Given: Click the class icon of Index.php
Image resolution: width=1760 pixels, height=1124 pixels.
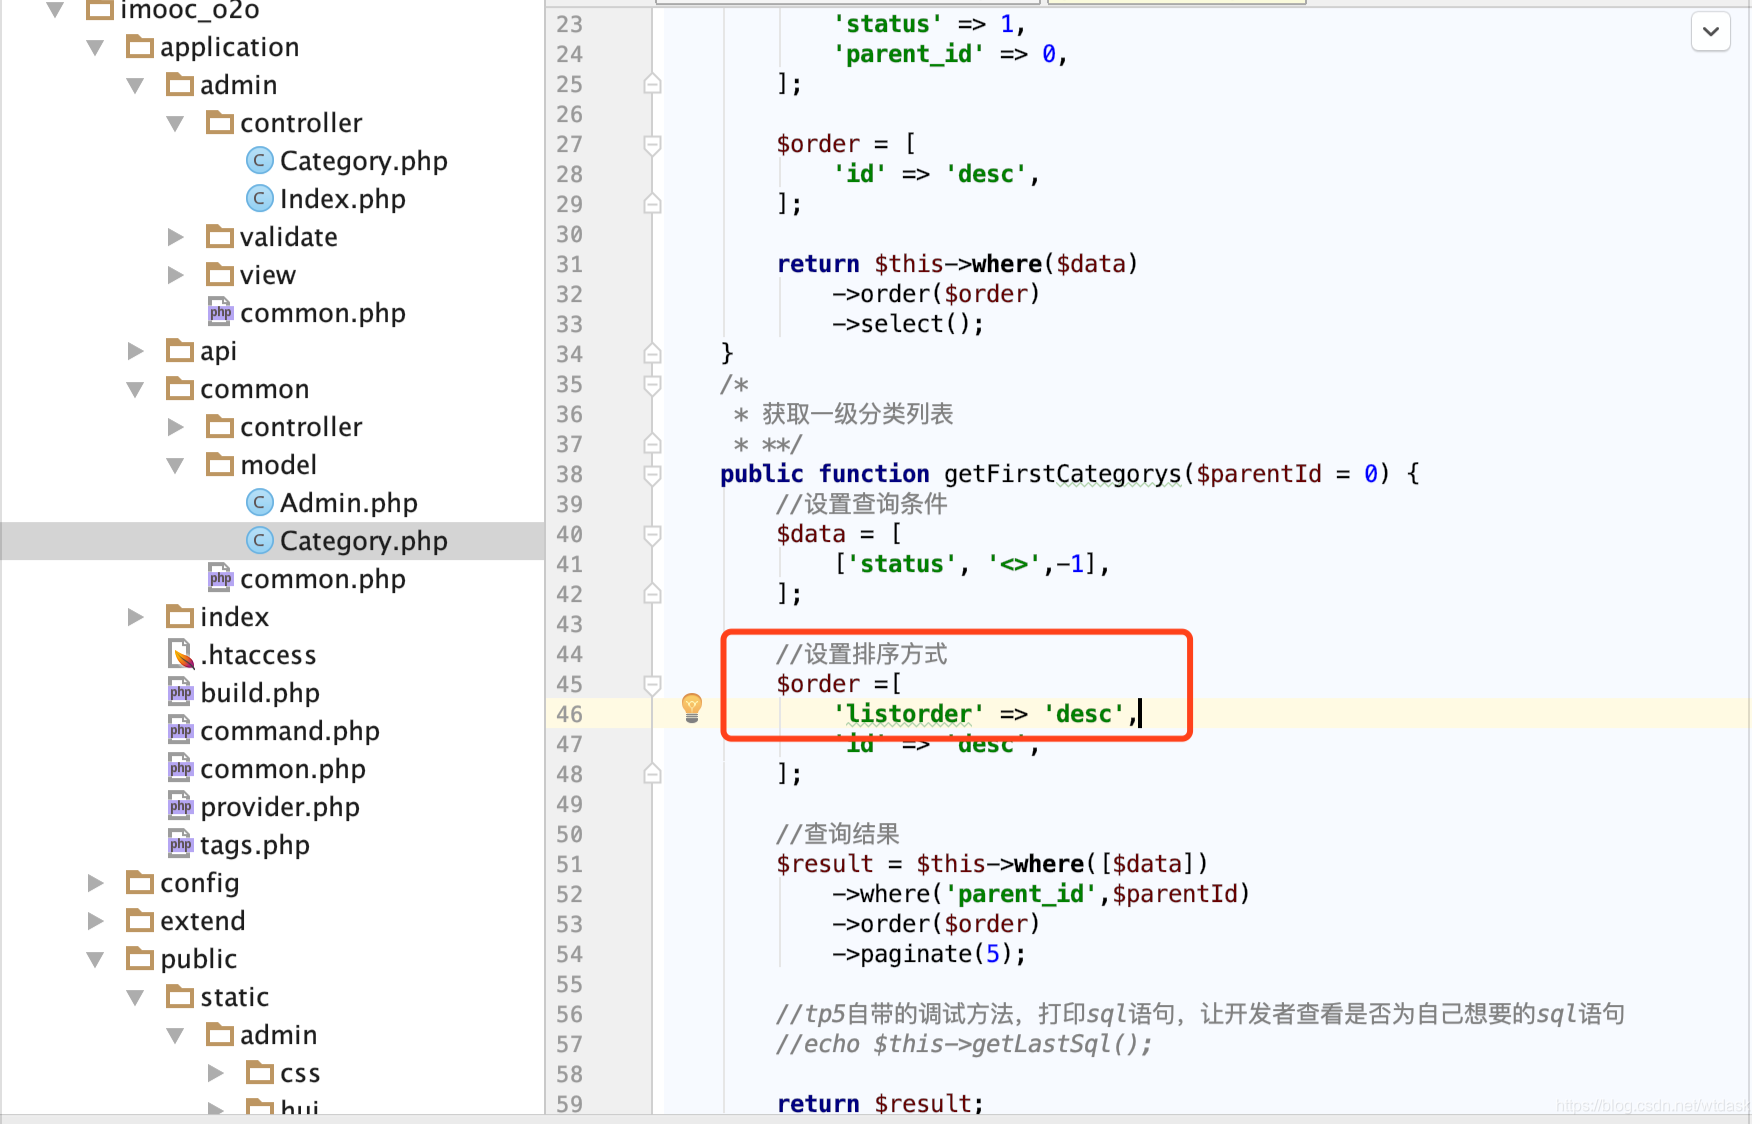Looking at the screenshot, I should 260,199.
